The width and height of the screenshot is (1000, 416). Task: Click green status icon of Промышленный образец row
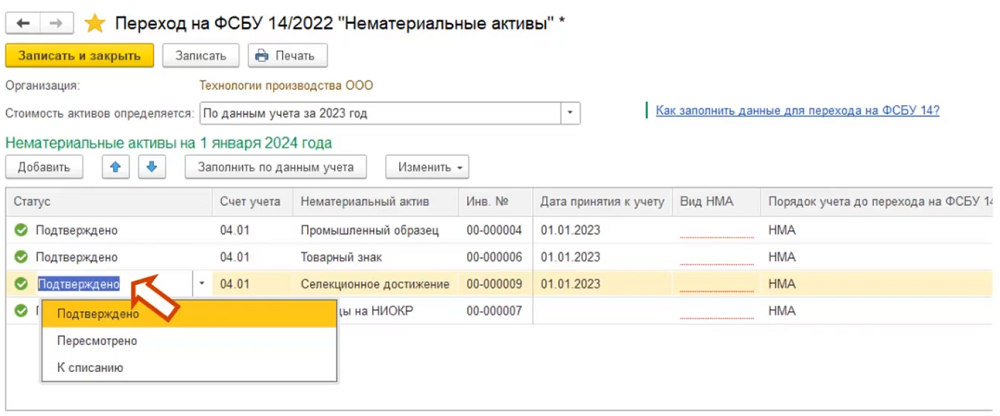pyautogui.click(x=21, y=230)
